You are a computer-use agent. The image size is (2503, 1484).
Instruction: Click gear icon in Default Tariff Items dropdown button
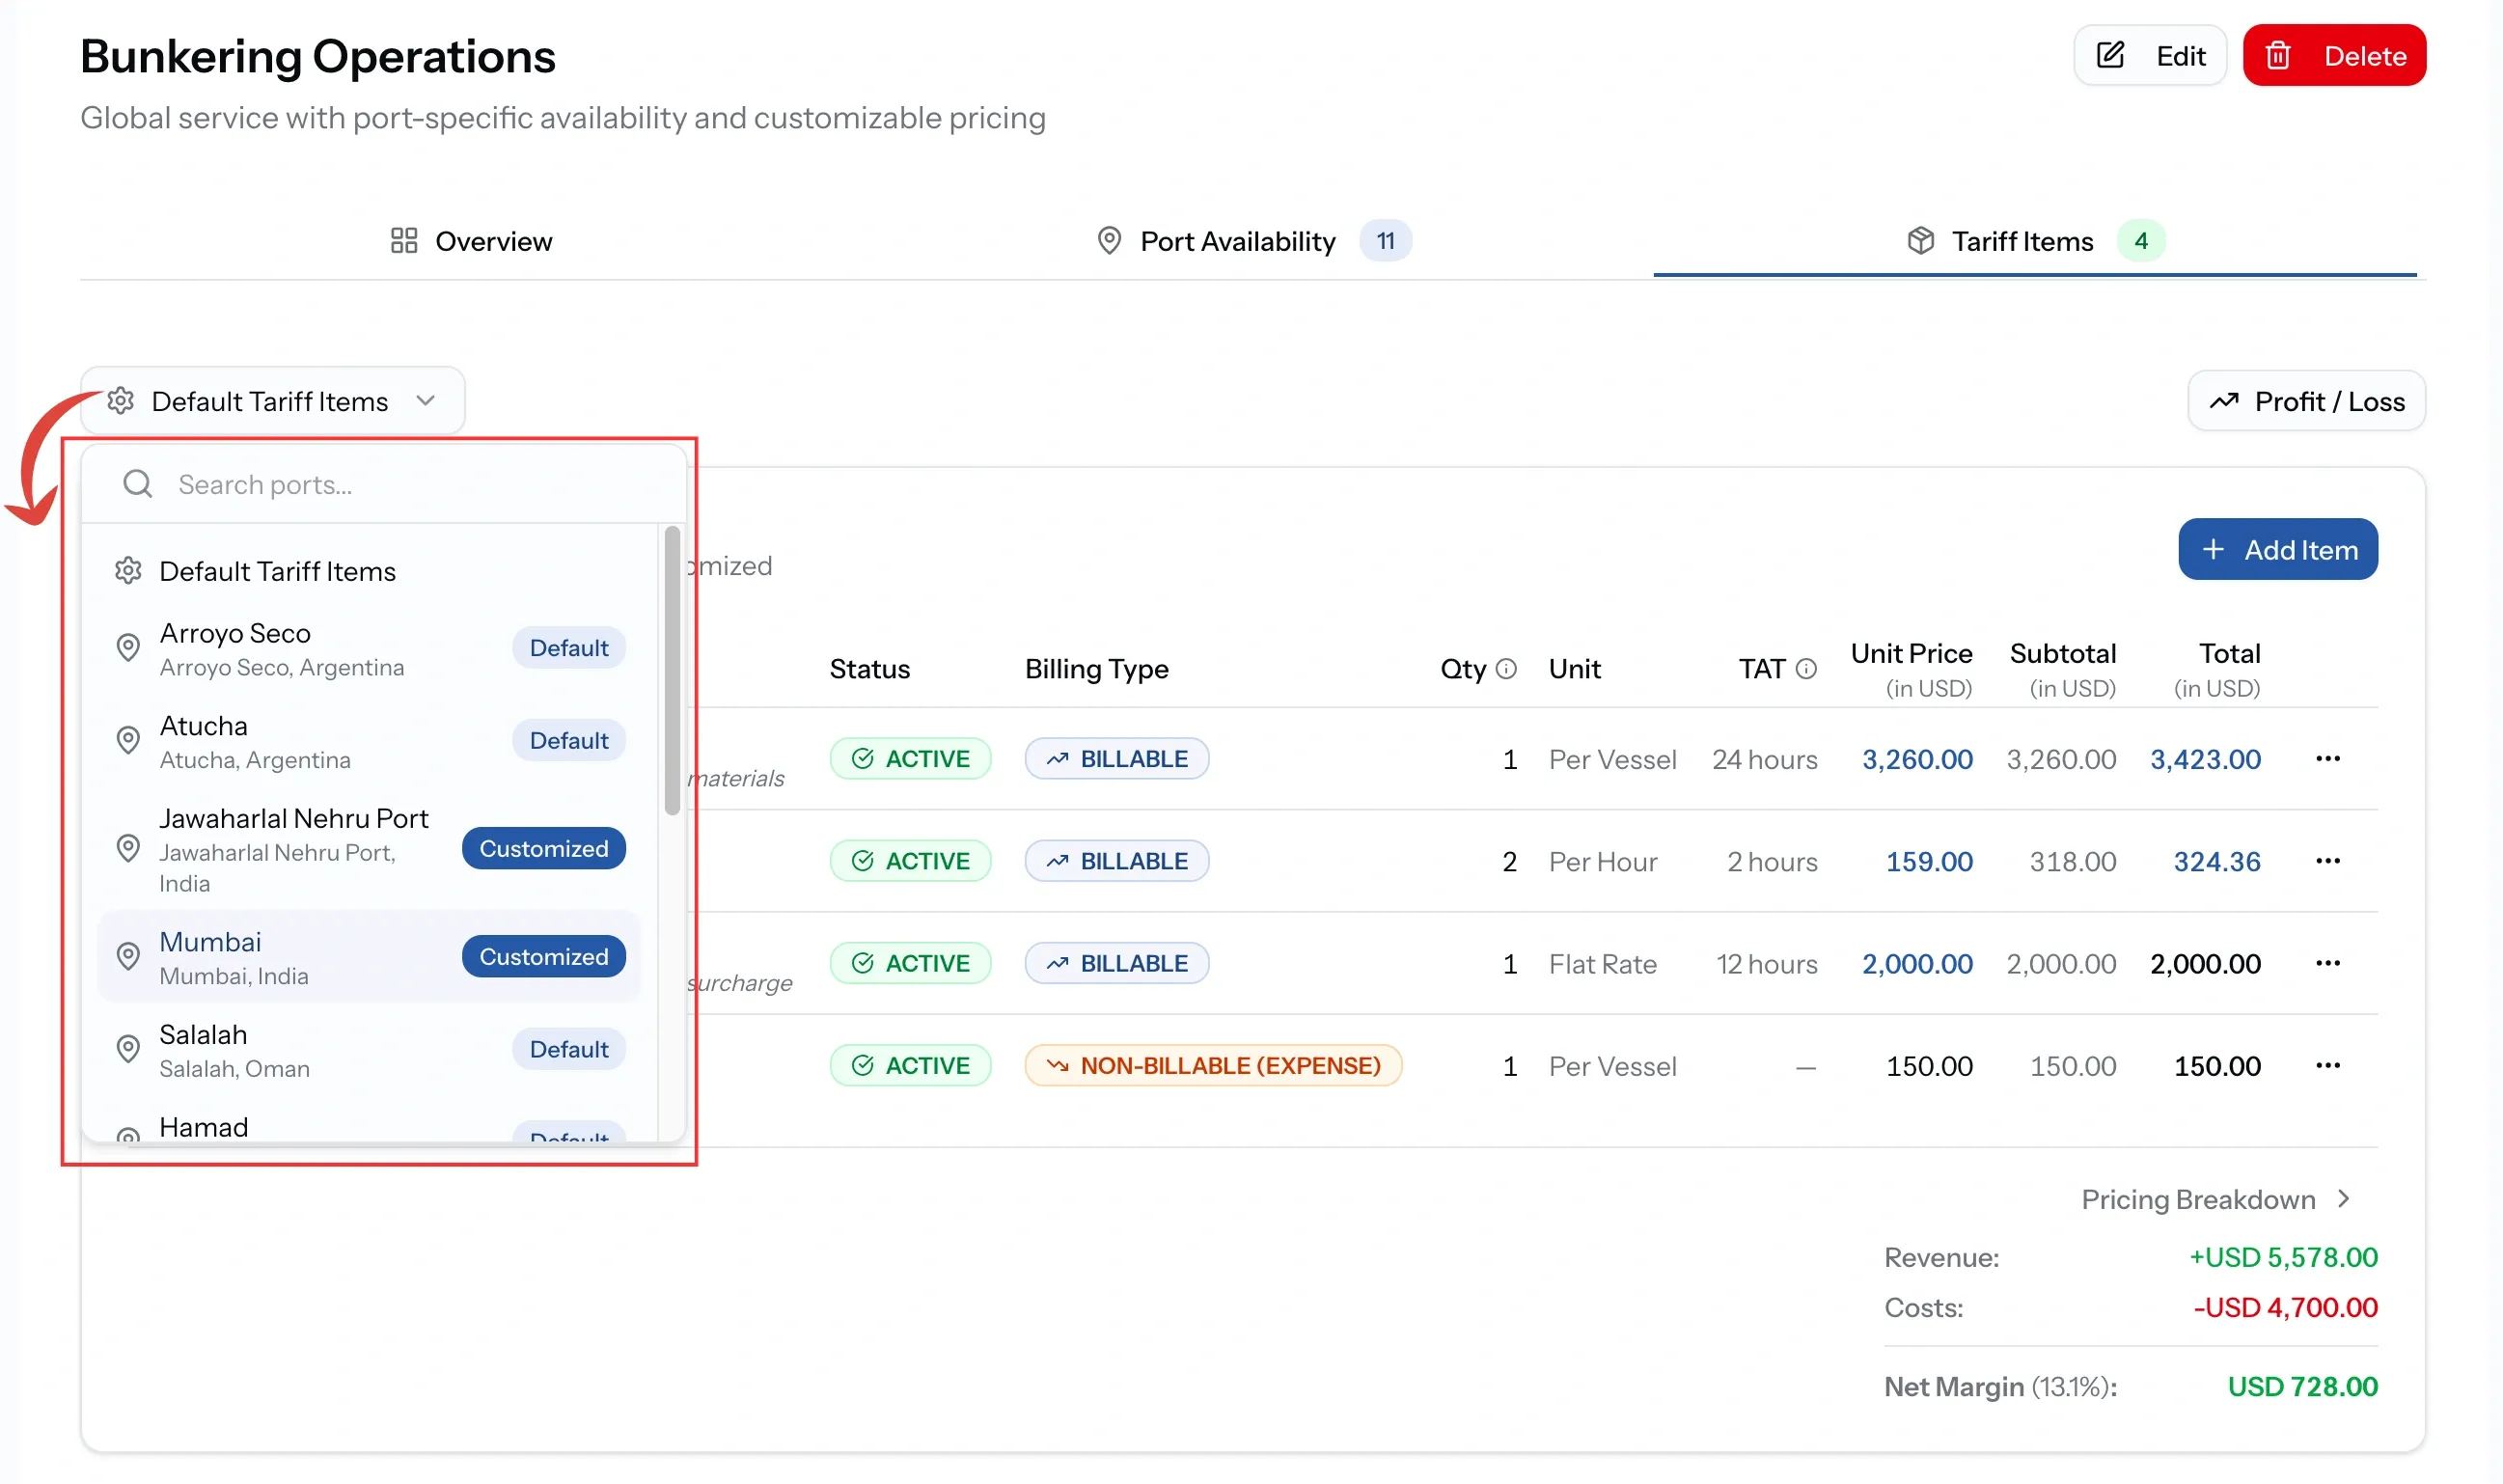coord(121,401)
